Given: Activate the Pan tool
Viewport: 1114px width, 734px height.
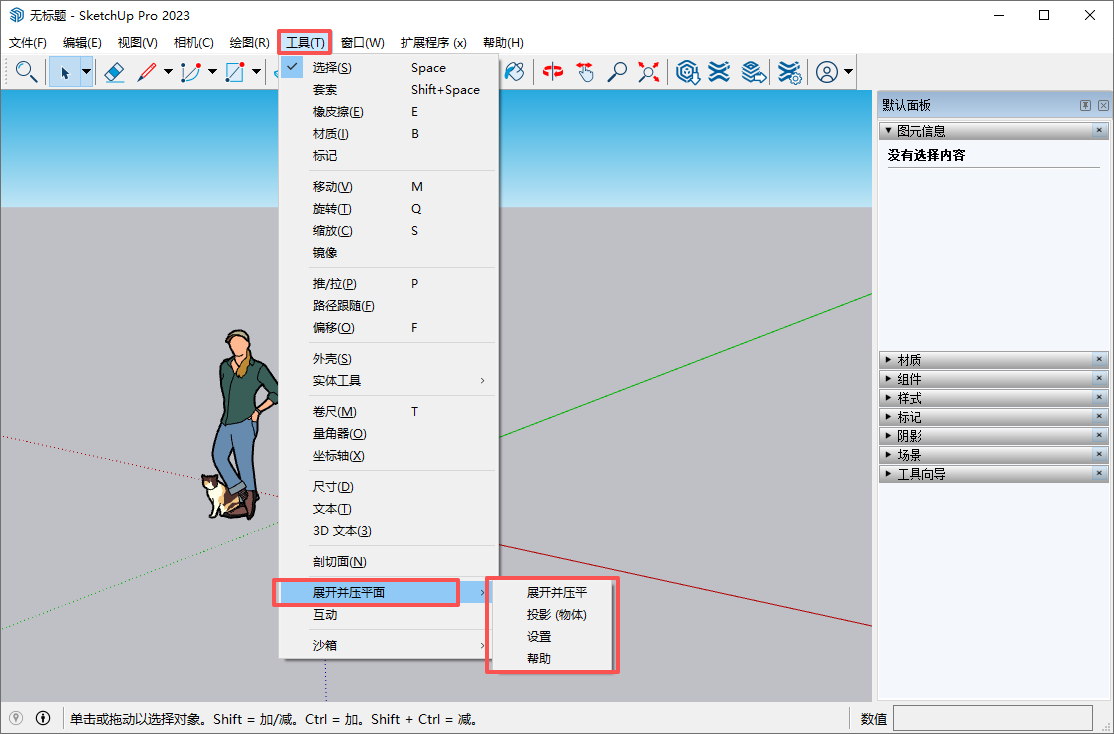Looking at the screenshot, I should coord(585,72).
